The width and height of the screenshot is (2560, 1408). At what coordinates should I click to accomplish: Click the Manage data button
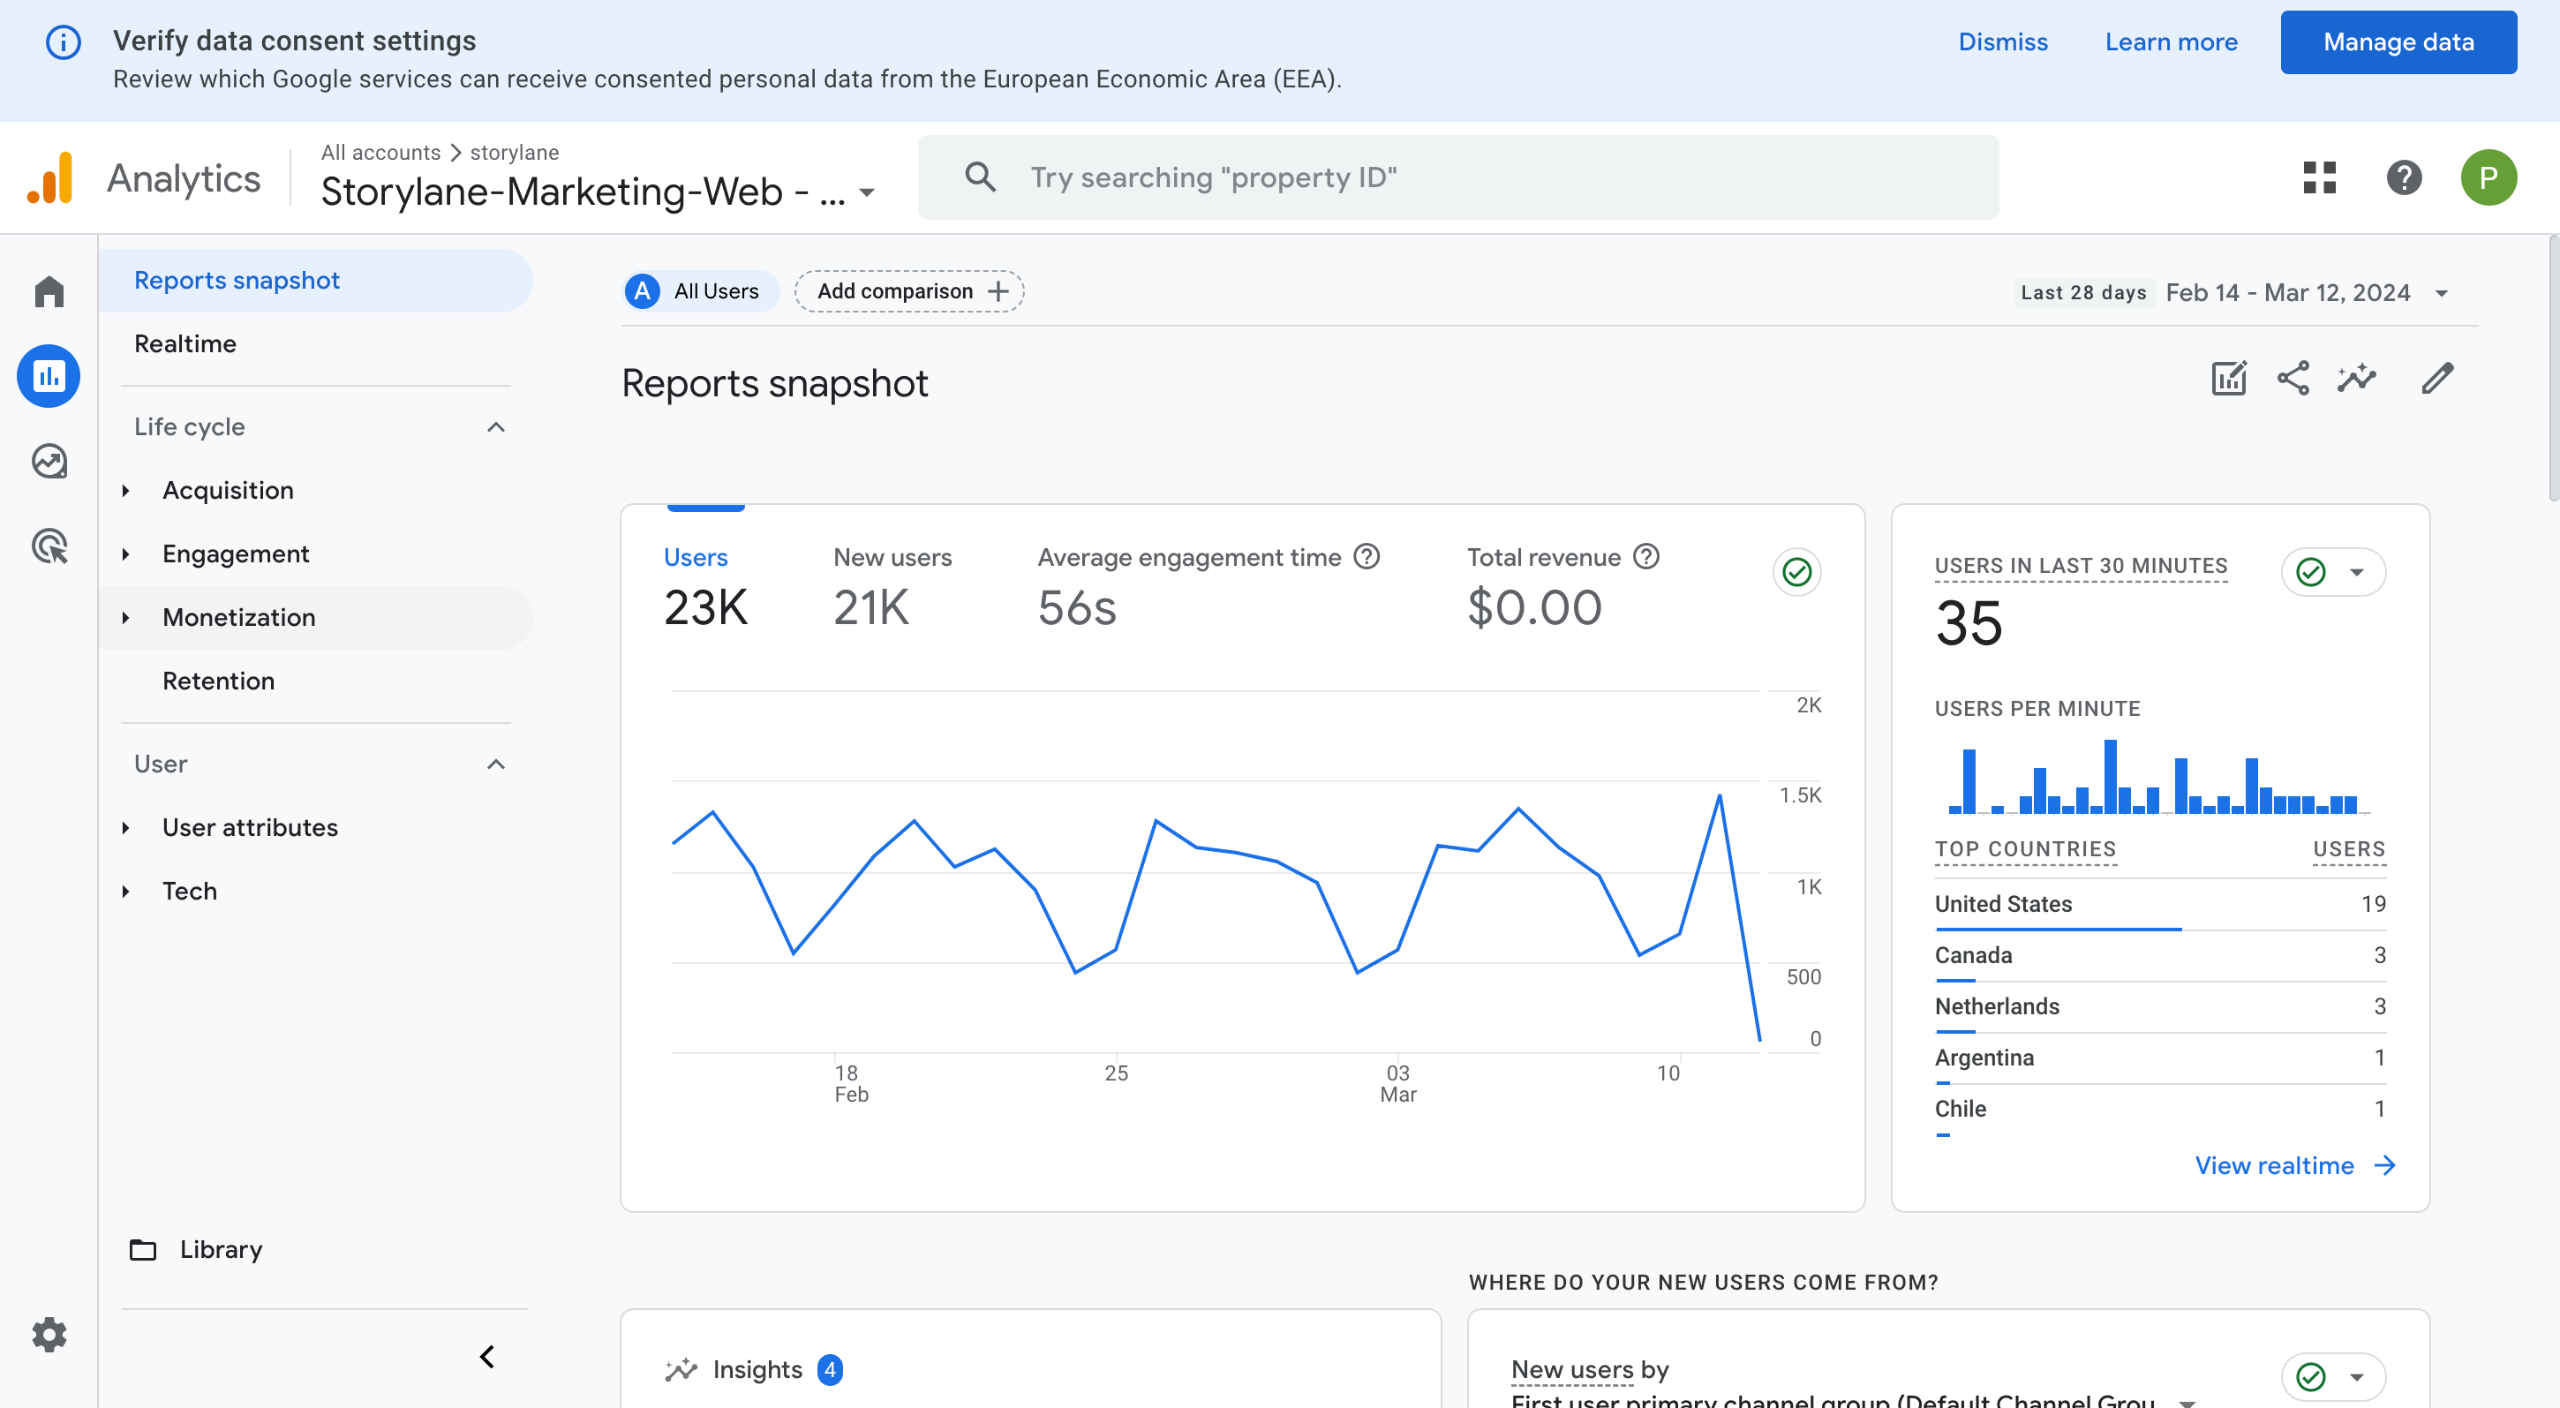2398,42
